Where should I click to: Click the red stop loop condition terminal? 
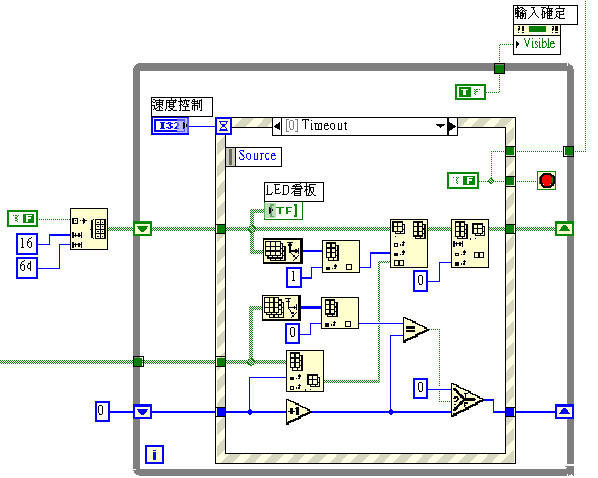tap(547, 180)
